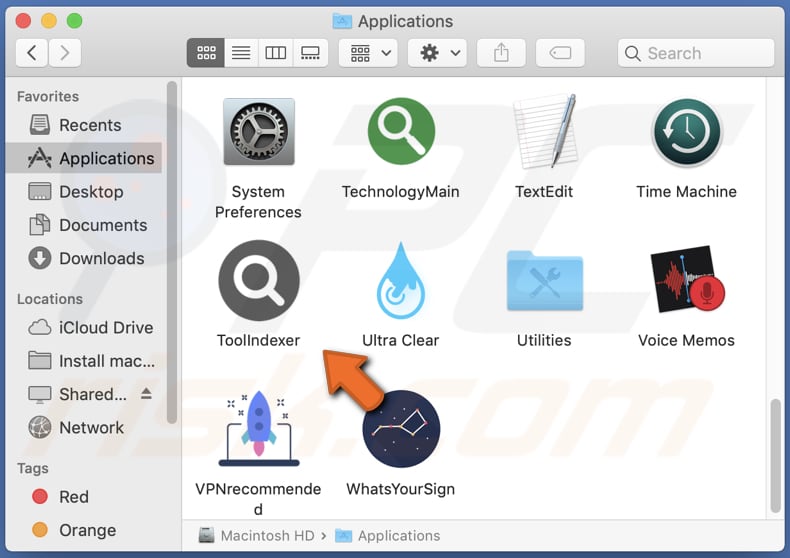Go back with the left chevron button
790x558 pixels.
pyautogui.click(x=32, y=53)
